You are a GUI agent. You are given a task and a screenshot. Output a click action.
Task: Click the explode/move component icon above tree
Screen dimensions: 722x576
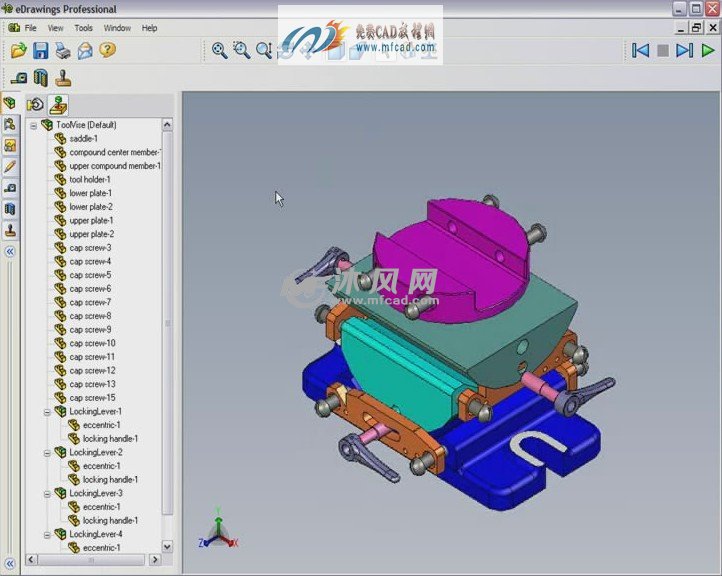(58, 105)
